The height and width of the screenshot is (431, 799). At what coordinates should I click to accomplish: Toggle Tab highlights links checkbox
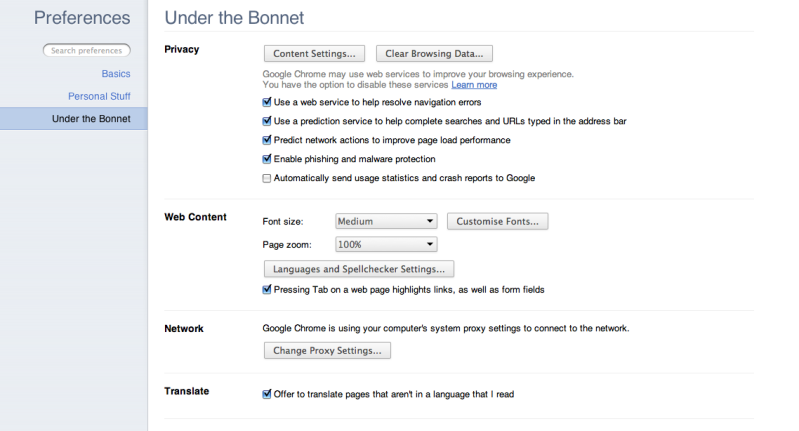[267, 290]
